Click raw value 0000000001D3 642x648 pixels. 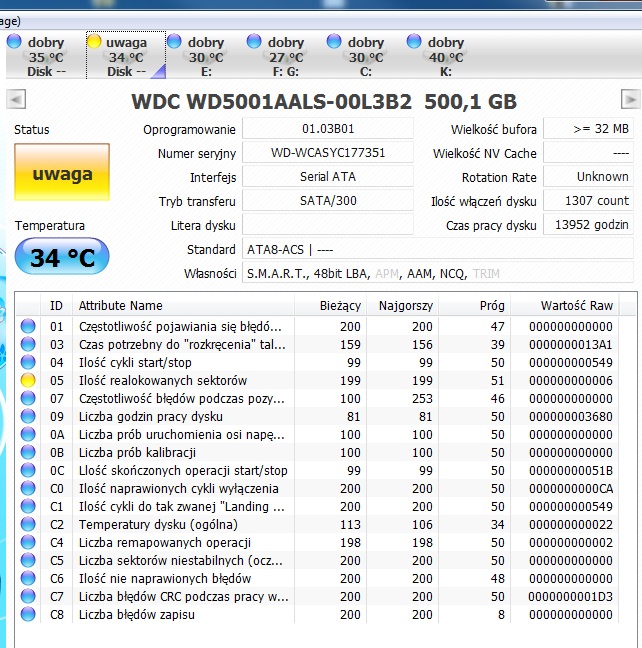570,596
